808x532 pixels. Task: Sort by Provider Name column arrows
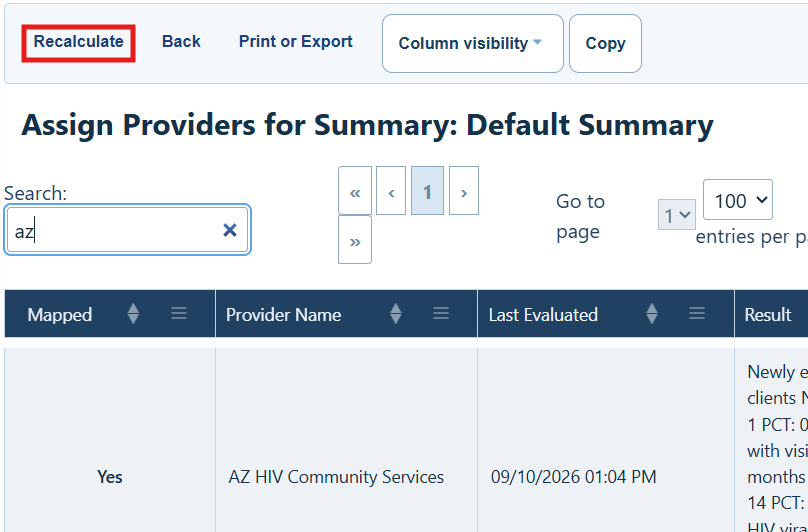(396, 313)
